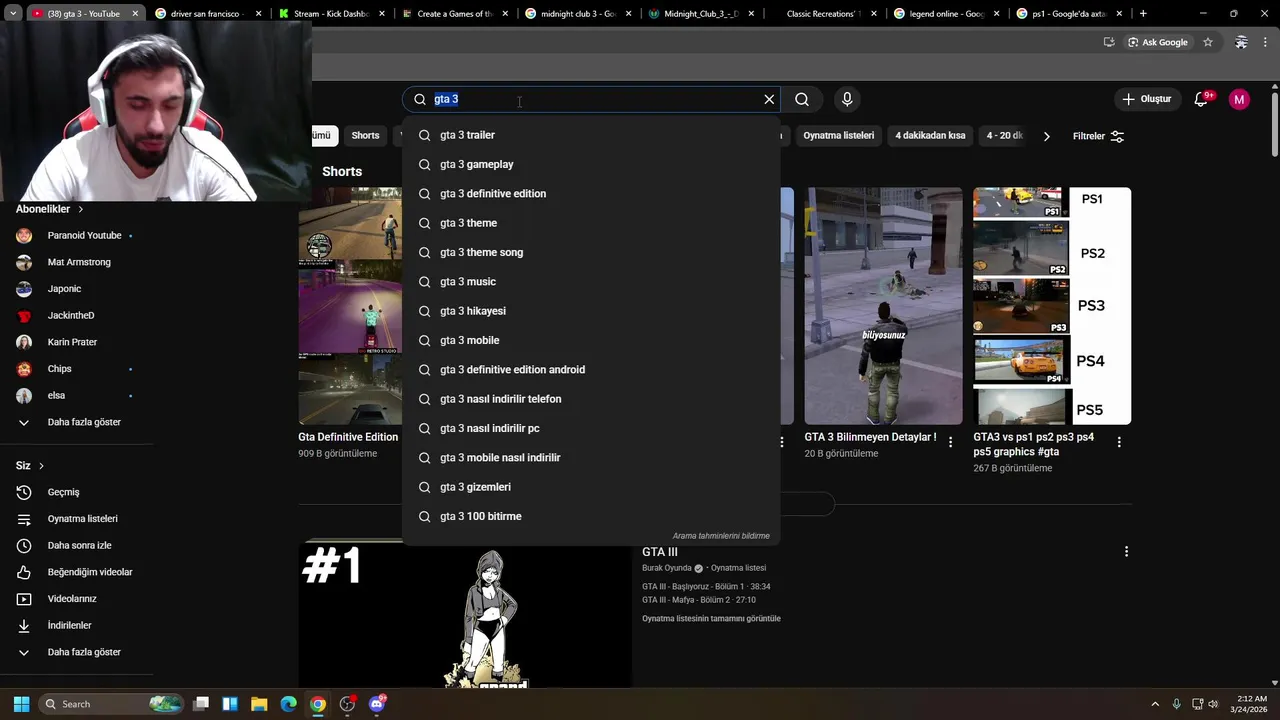Choose suggestion gta 3 definitive edition
Screen dimensions: 1280x720
coord(591,193)
